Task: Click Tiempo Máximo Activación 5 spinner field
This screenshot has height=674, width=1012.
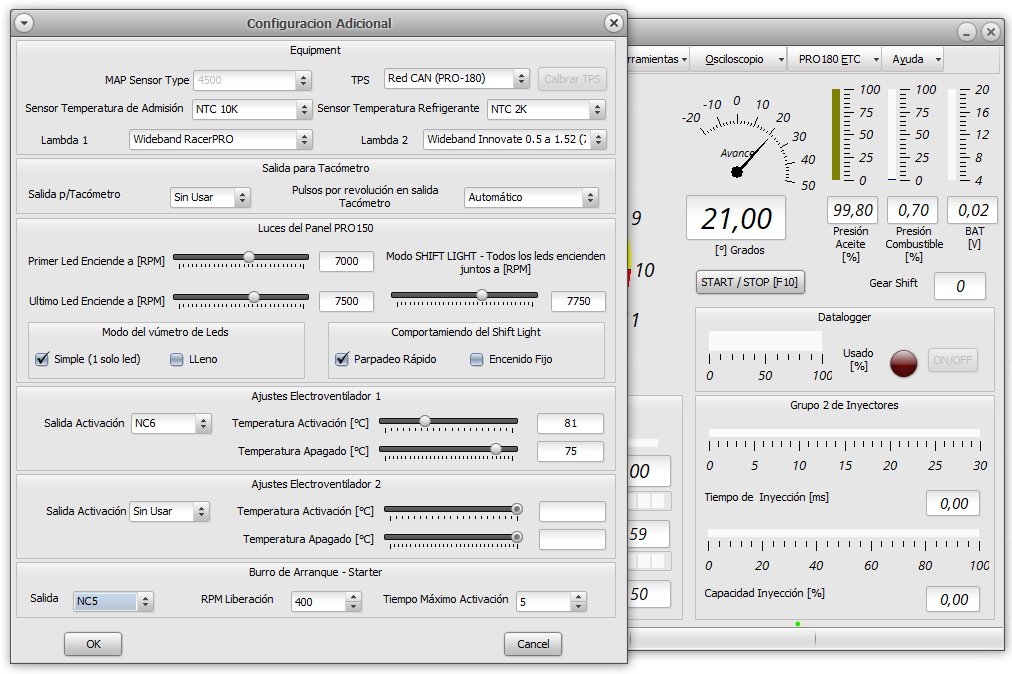Action: pyautogui.click(x=551, y=602)
